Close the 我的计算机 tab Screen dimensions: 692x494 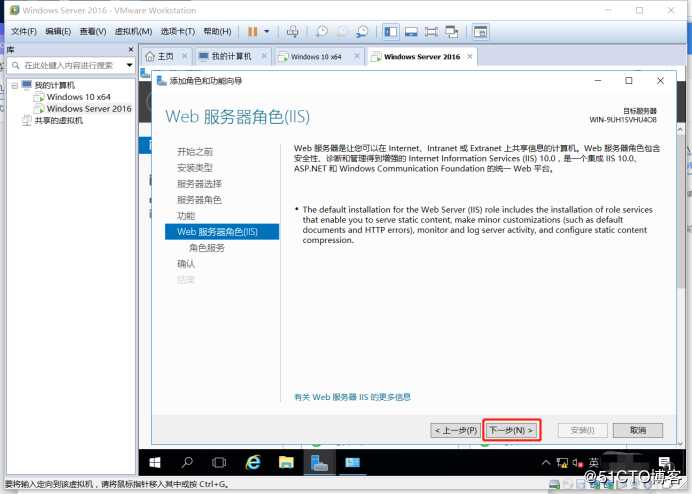pos(264,56)
